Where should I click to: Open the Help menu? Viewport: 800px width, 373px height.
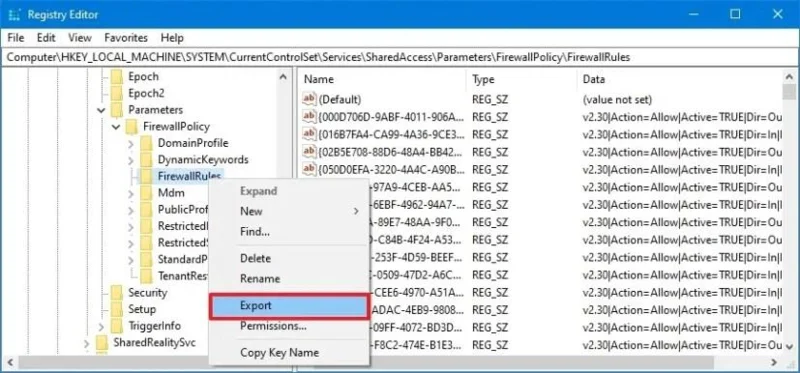(172, 38)
